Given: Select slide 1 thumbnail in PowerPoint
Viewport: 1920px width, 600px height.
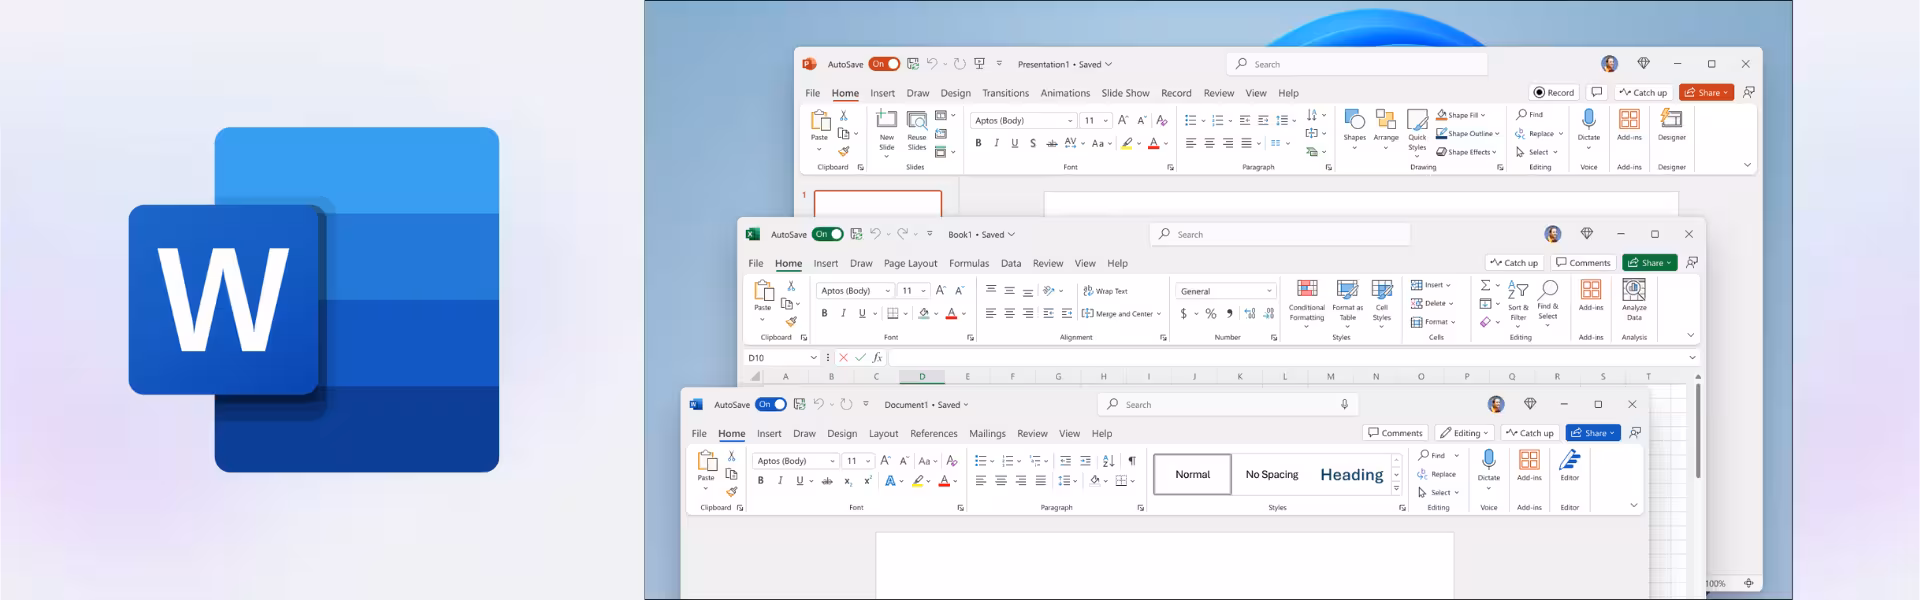Looking at the screenshot, I should point(878,203).
